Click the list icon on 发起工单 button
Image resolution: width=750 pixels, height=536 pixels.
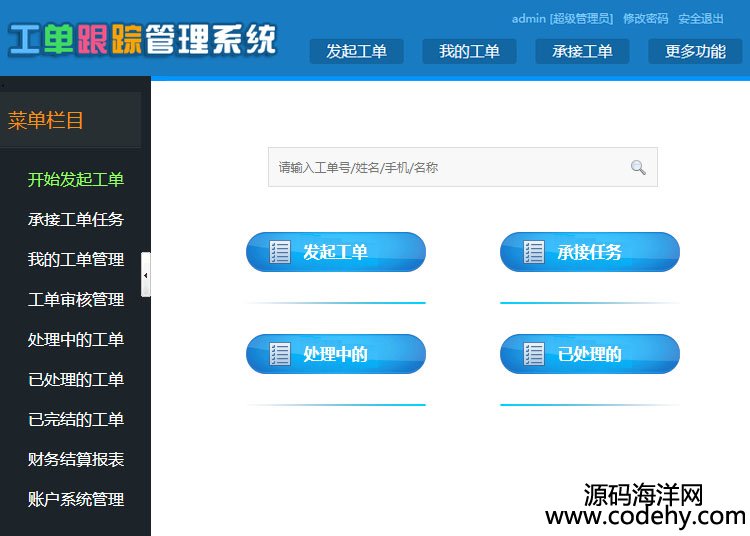pyautogui.click(x=280, y=252)
